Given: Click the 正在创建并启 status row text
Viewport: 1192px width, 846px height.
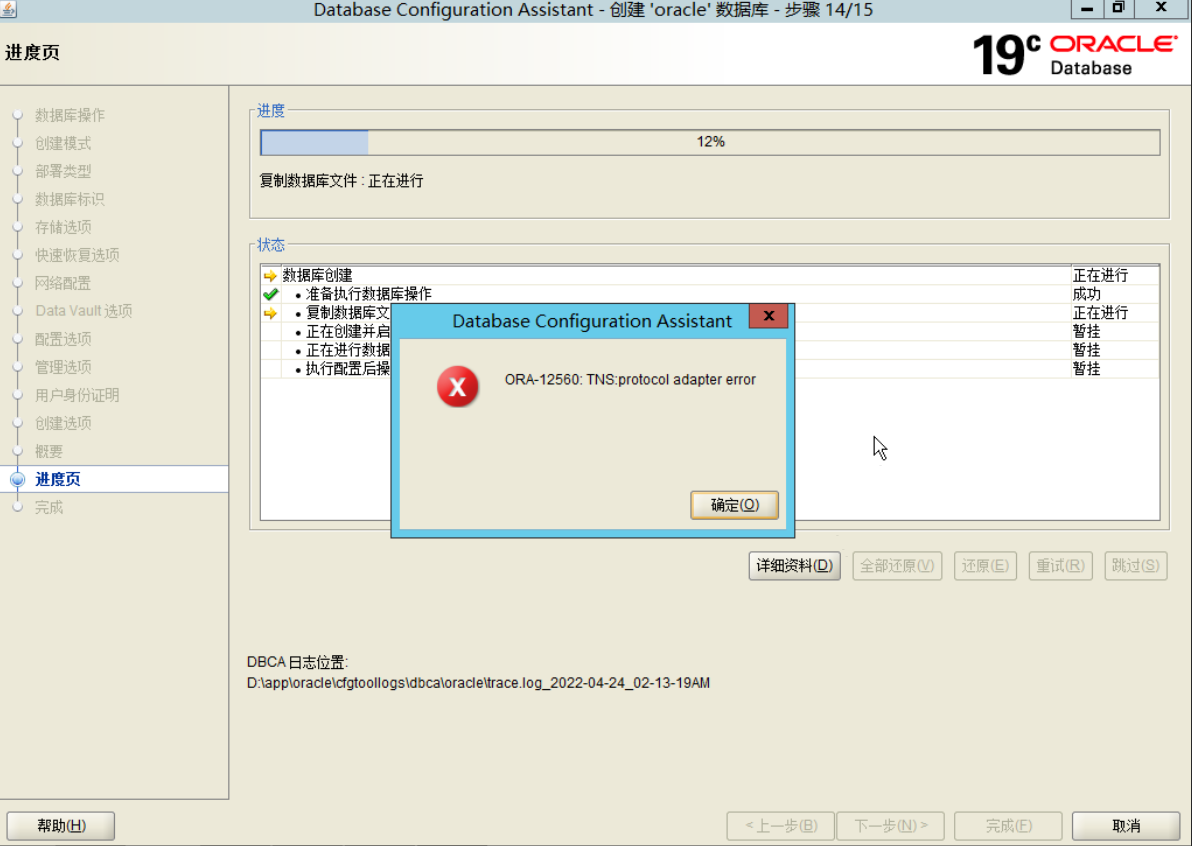Looking at the screenshot, I should [x=347, y=331].
